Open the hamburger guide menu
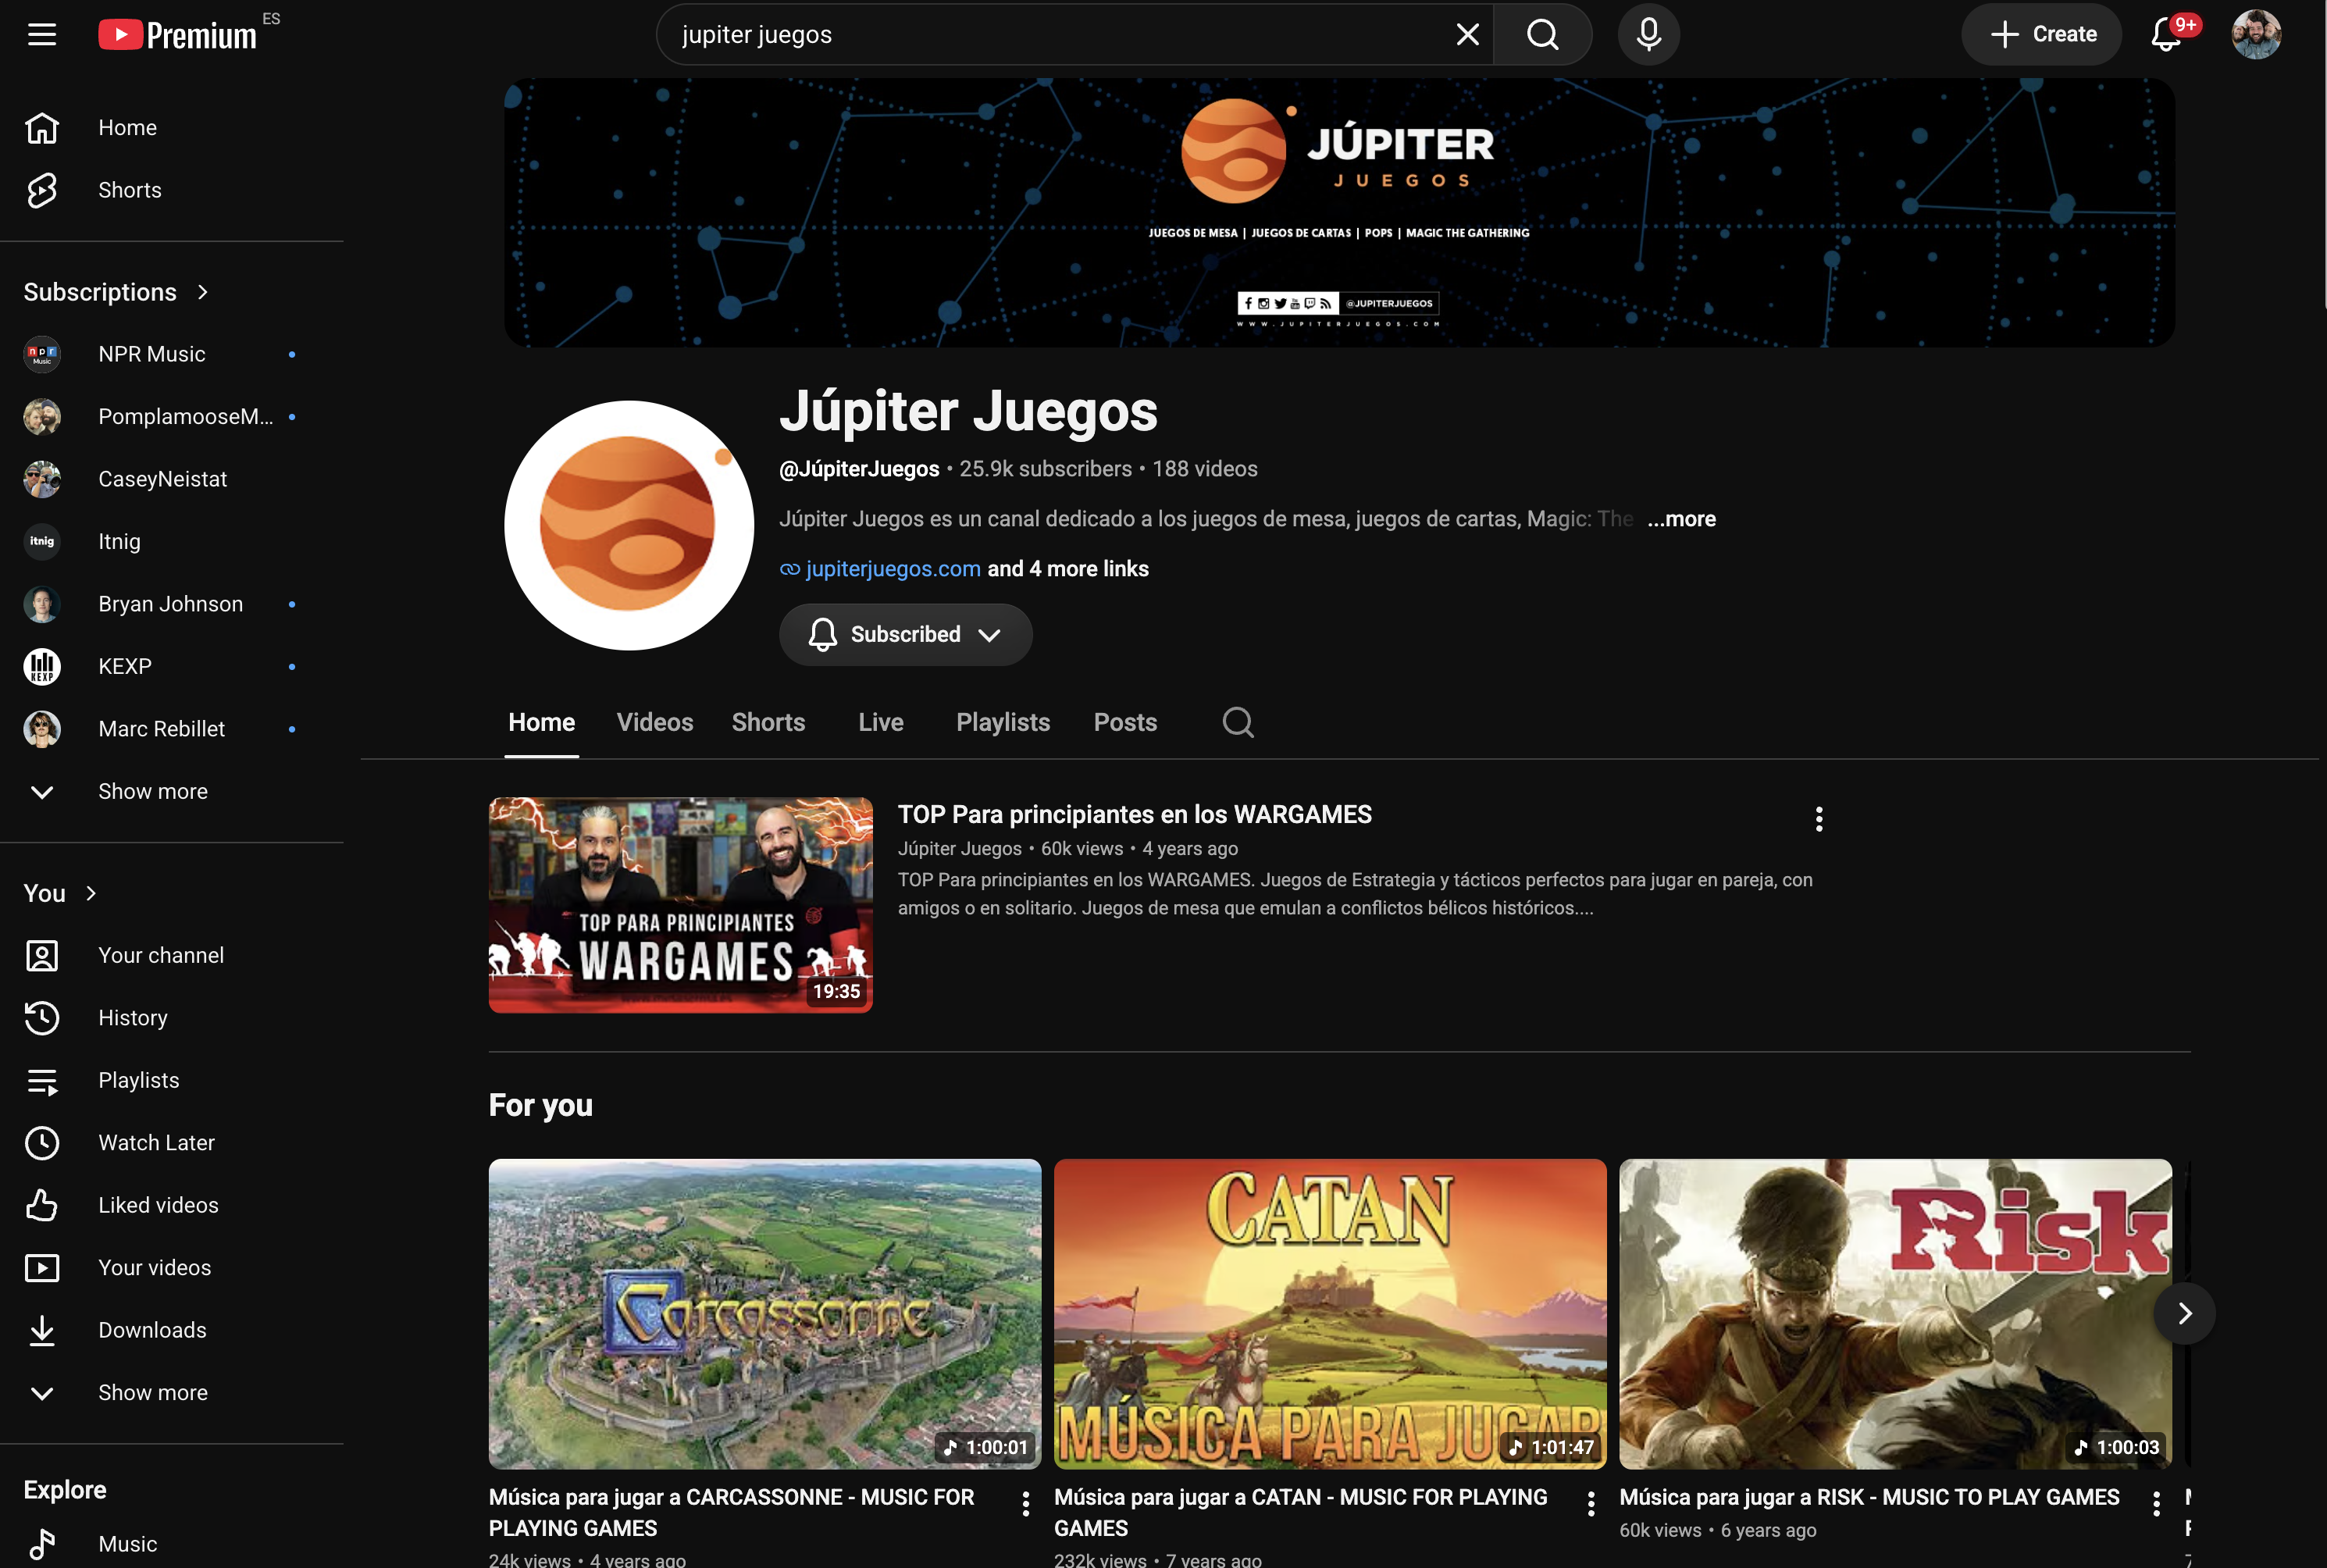The image size is (2327, 1568). click(x=41, y=35)
